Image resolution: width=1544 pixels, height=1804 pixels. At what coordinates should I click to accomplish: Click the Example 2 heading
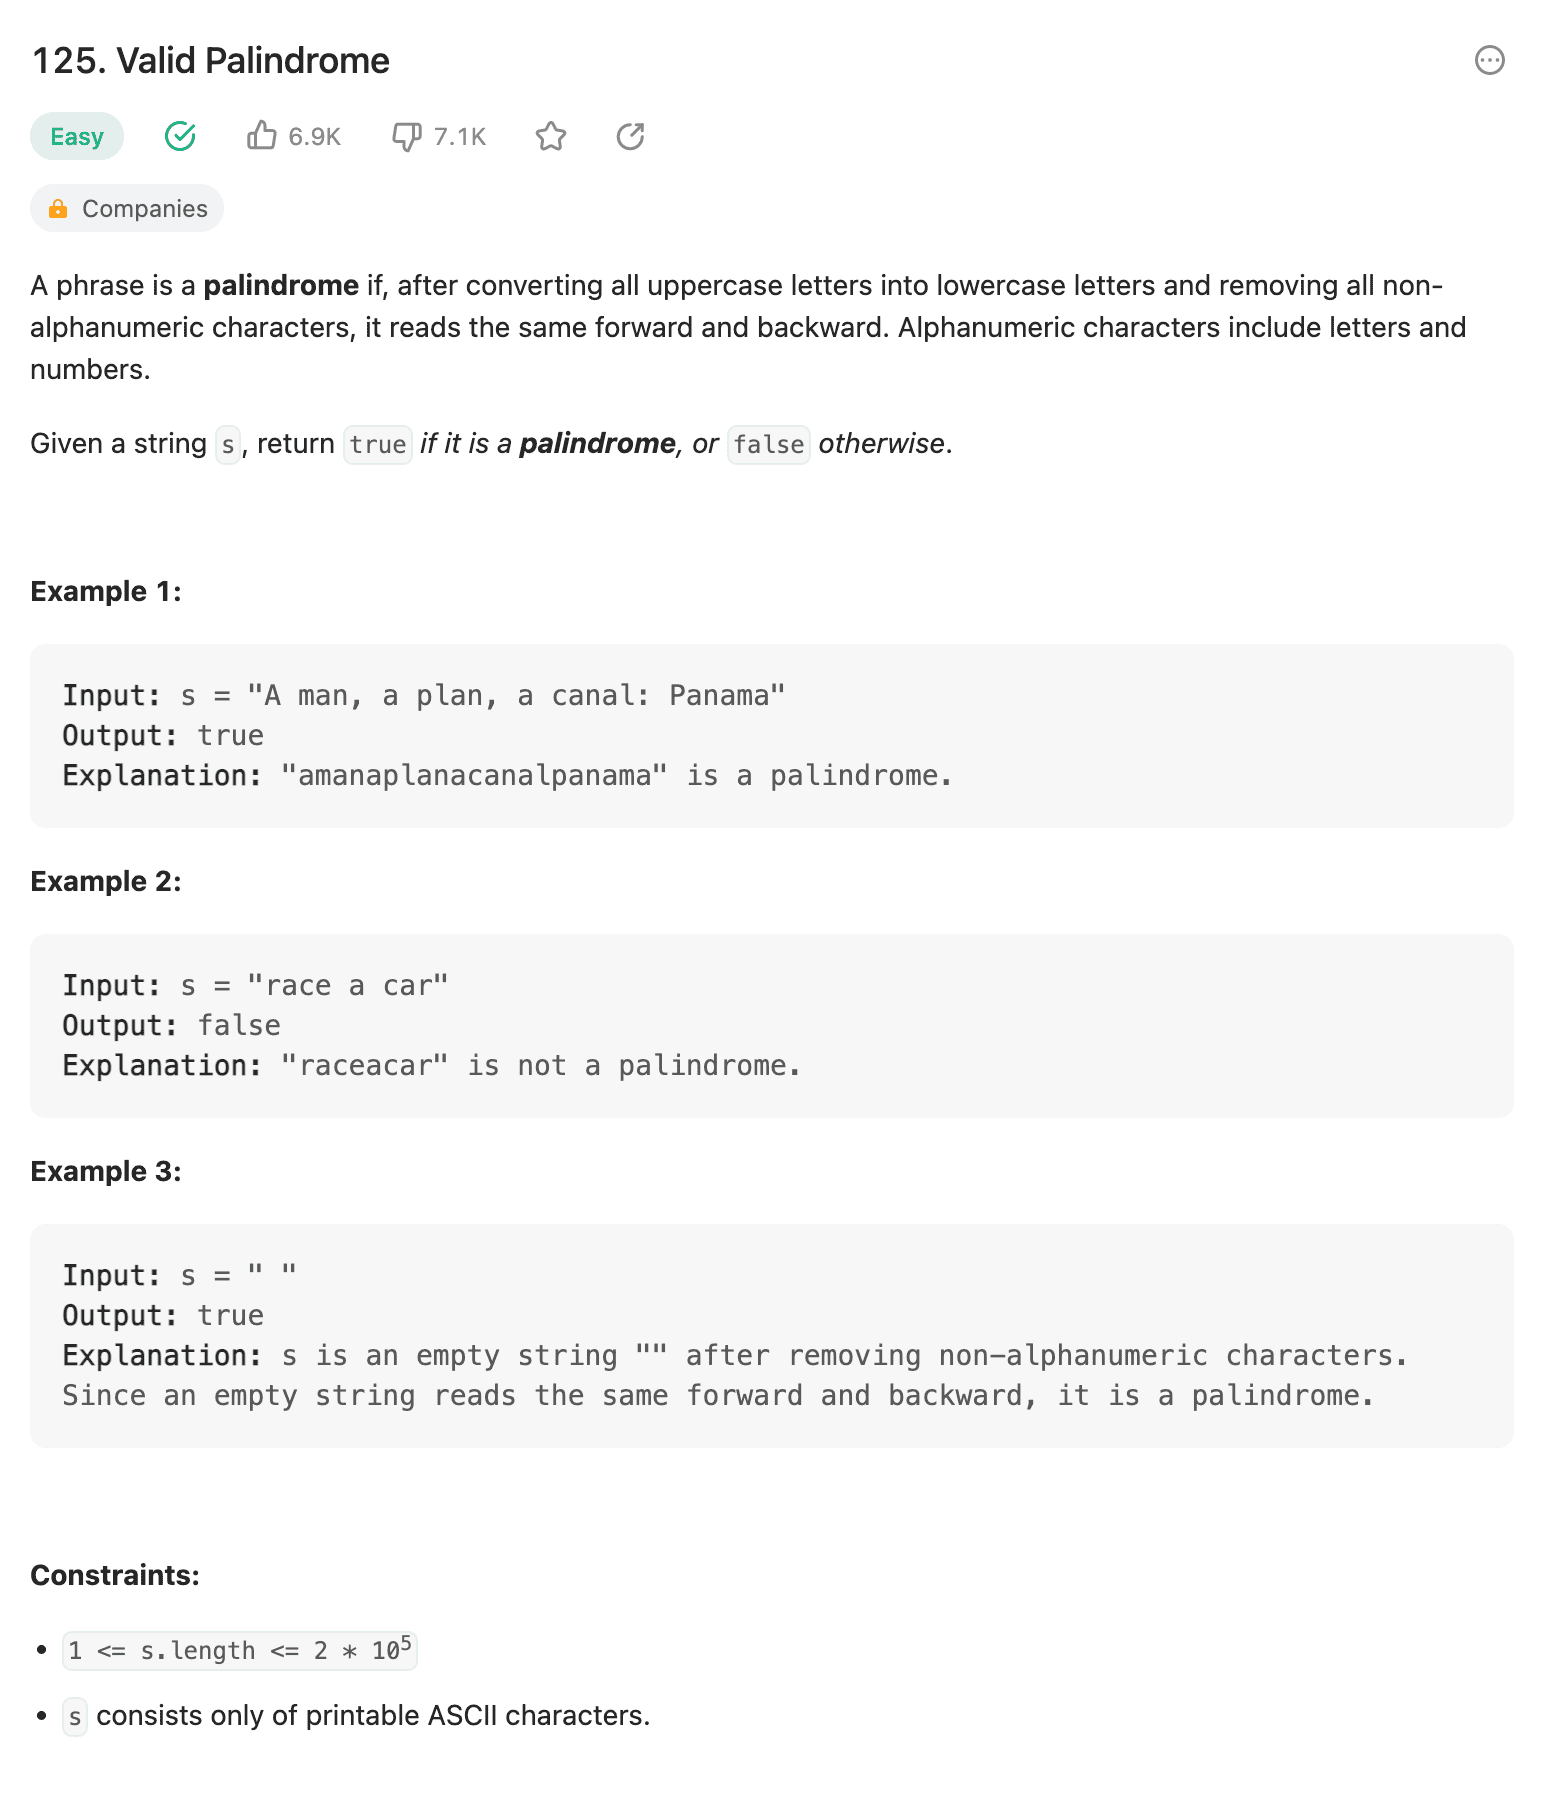(x=106, y=881)
